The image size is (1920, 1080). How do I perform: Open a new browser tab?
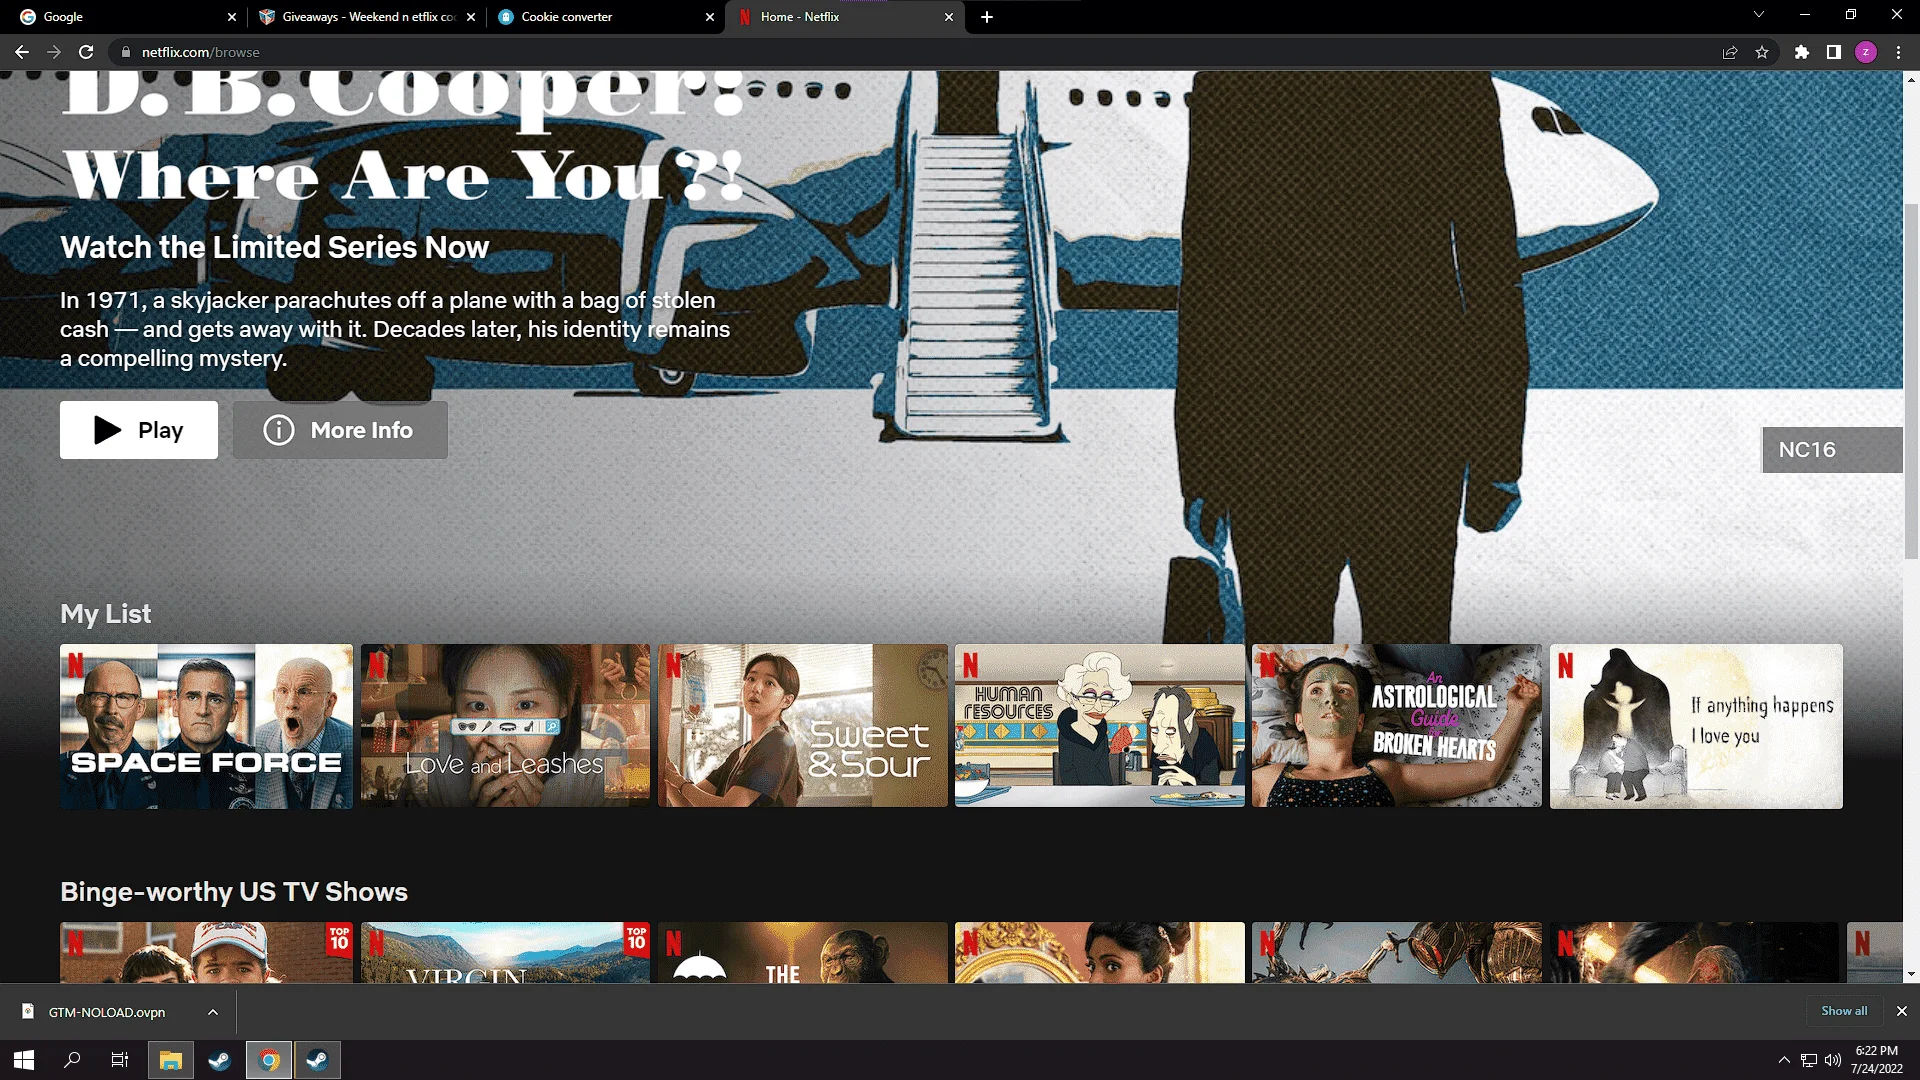[x=987, y=17]
